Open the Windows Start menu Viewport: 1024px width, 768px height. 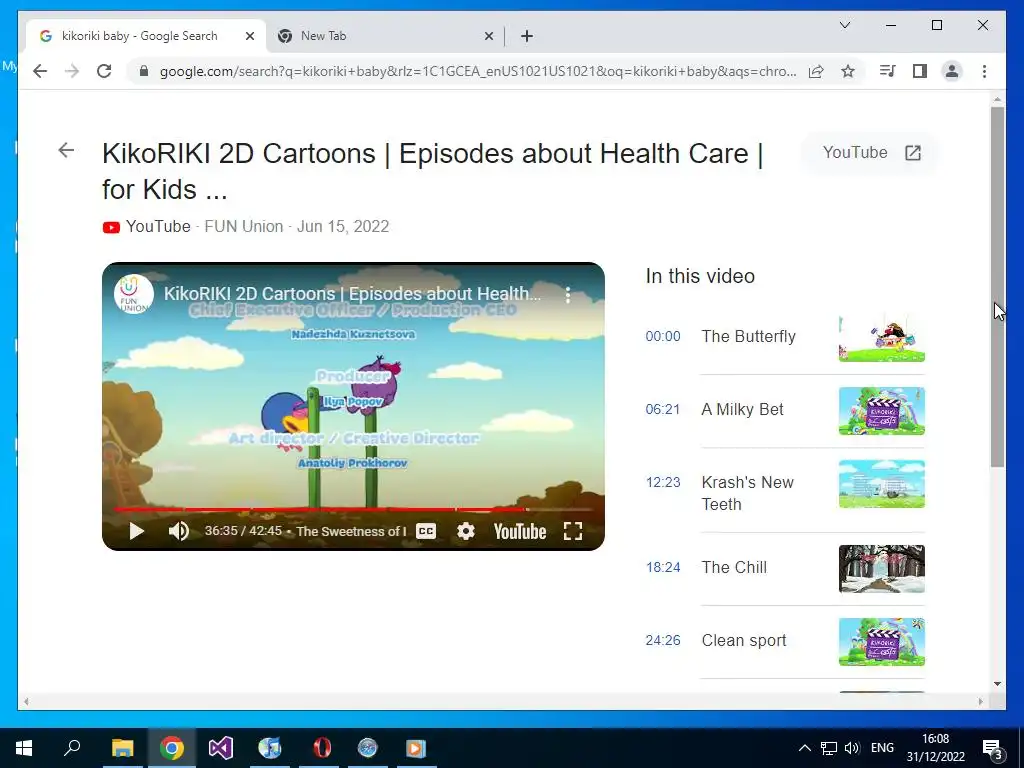point(24,748)
